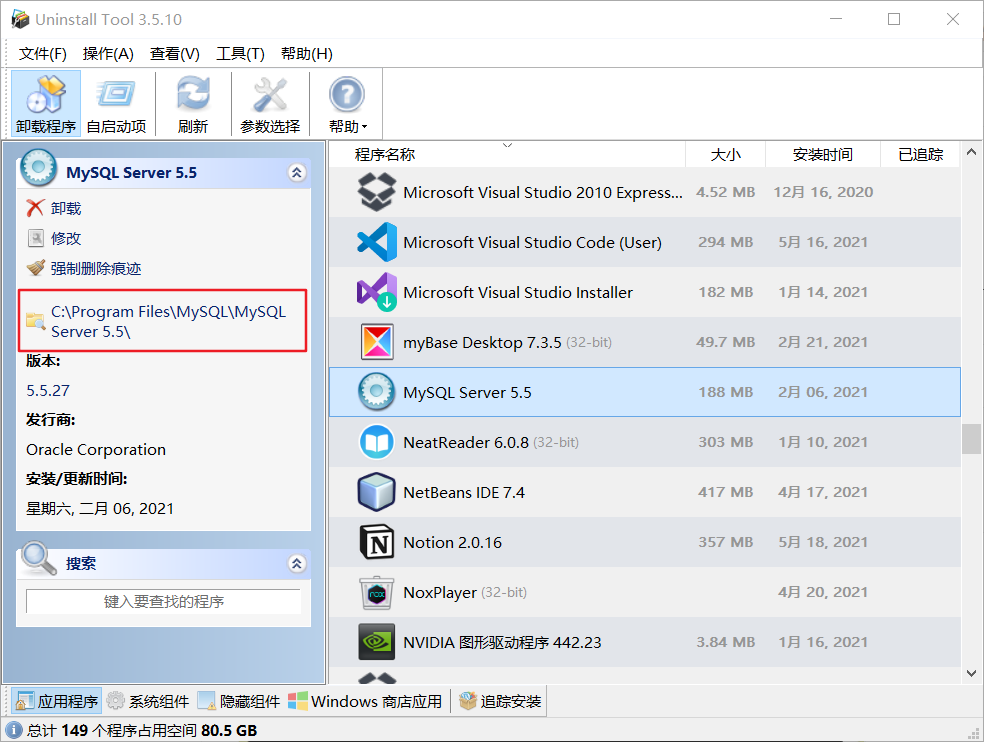Select Microsoft Visual Studio Installer row text

518,293
